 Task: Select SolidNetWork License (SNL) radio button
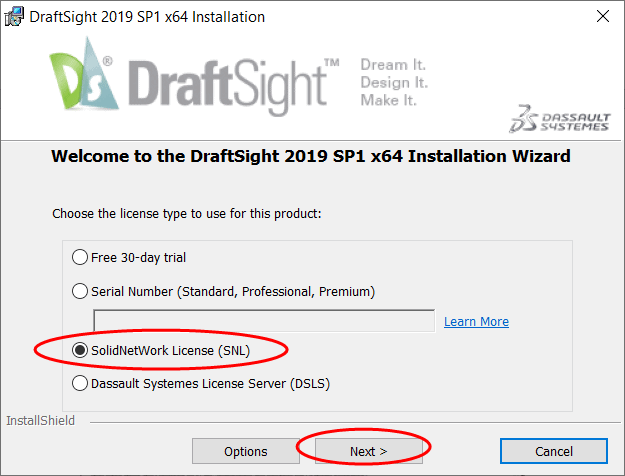[81, 350]
